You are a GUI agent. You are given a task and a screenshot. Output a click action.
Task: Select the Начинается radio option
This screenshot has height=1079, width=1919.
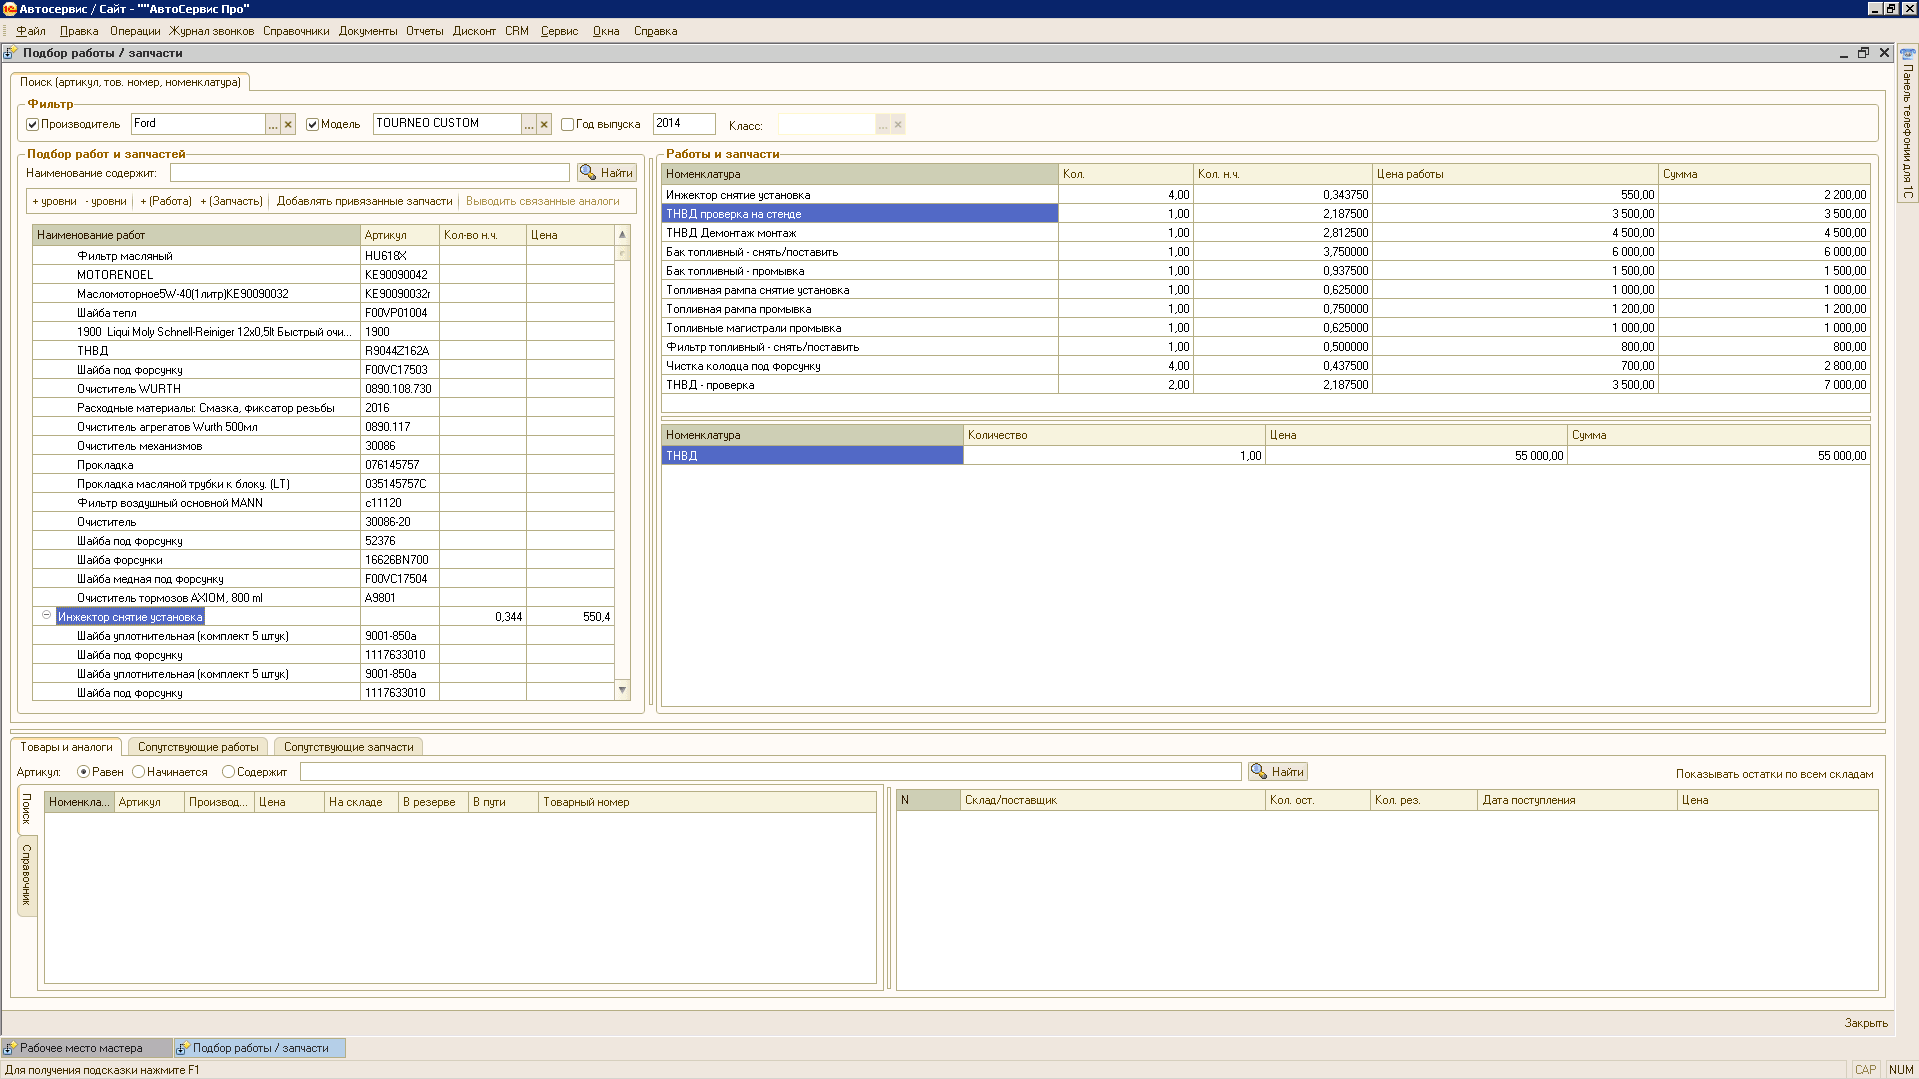click(x=139, y=772)
